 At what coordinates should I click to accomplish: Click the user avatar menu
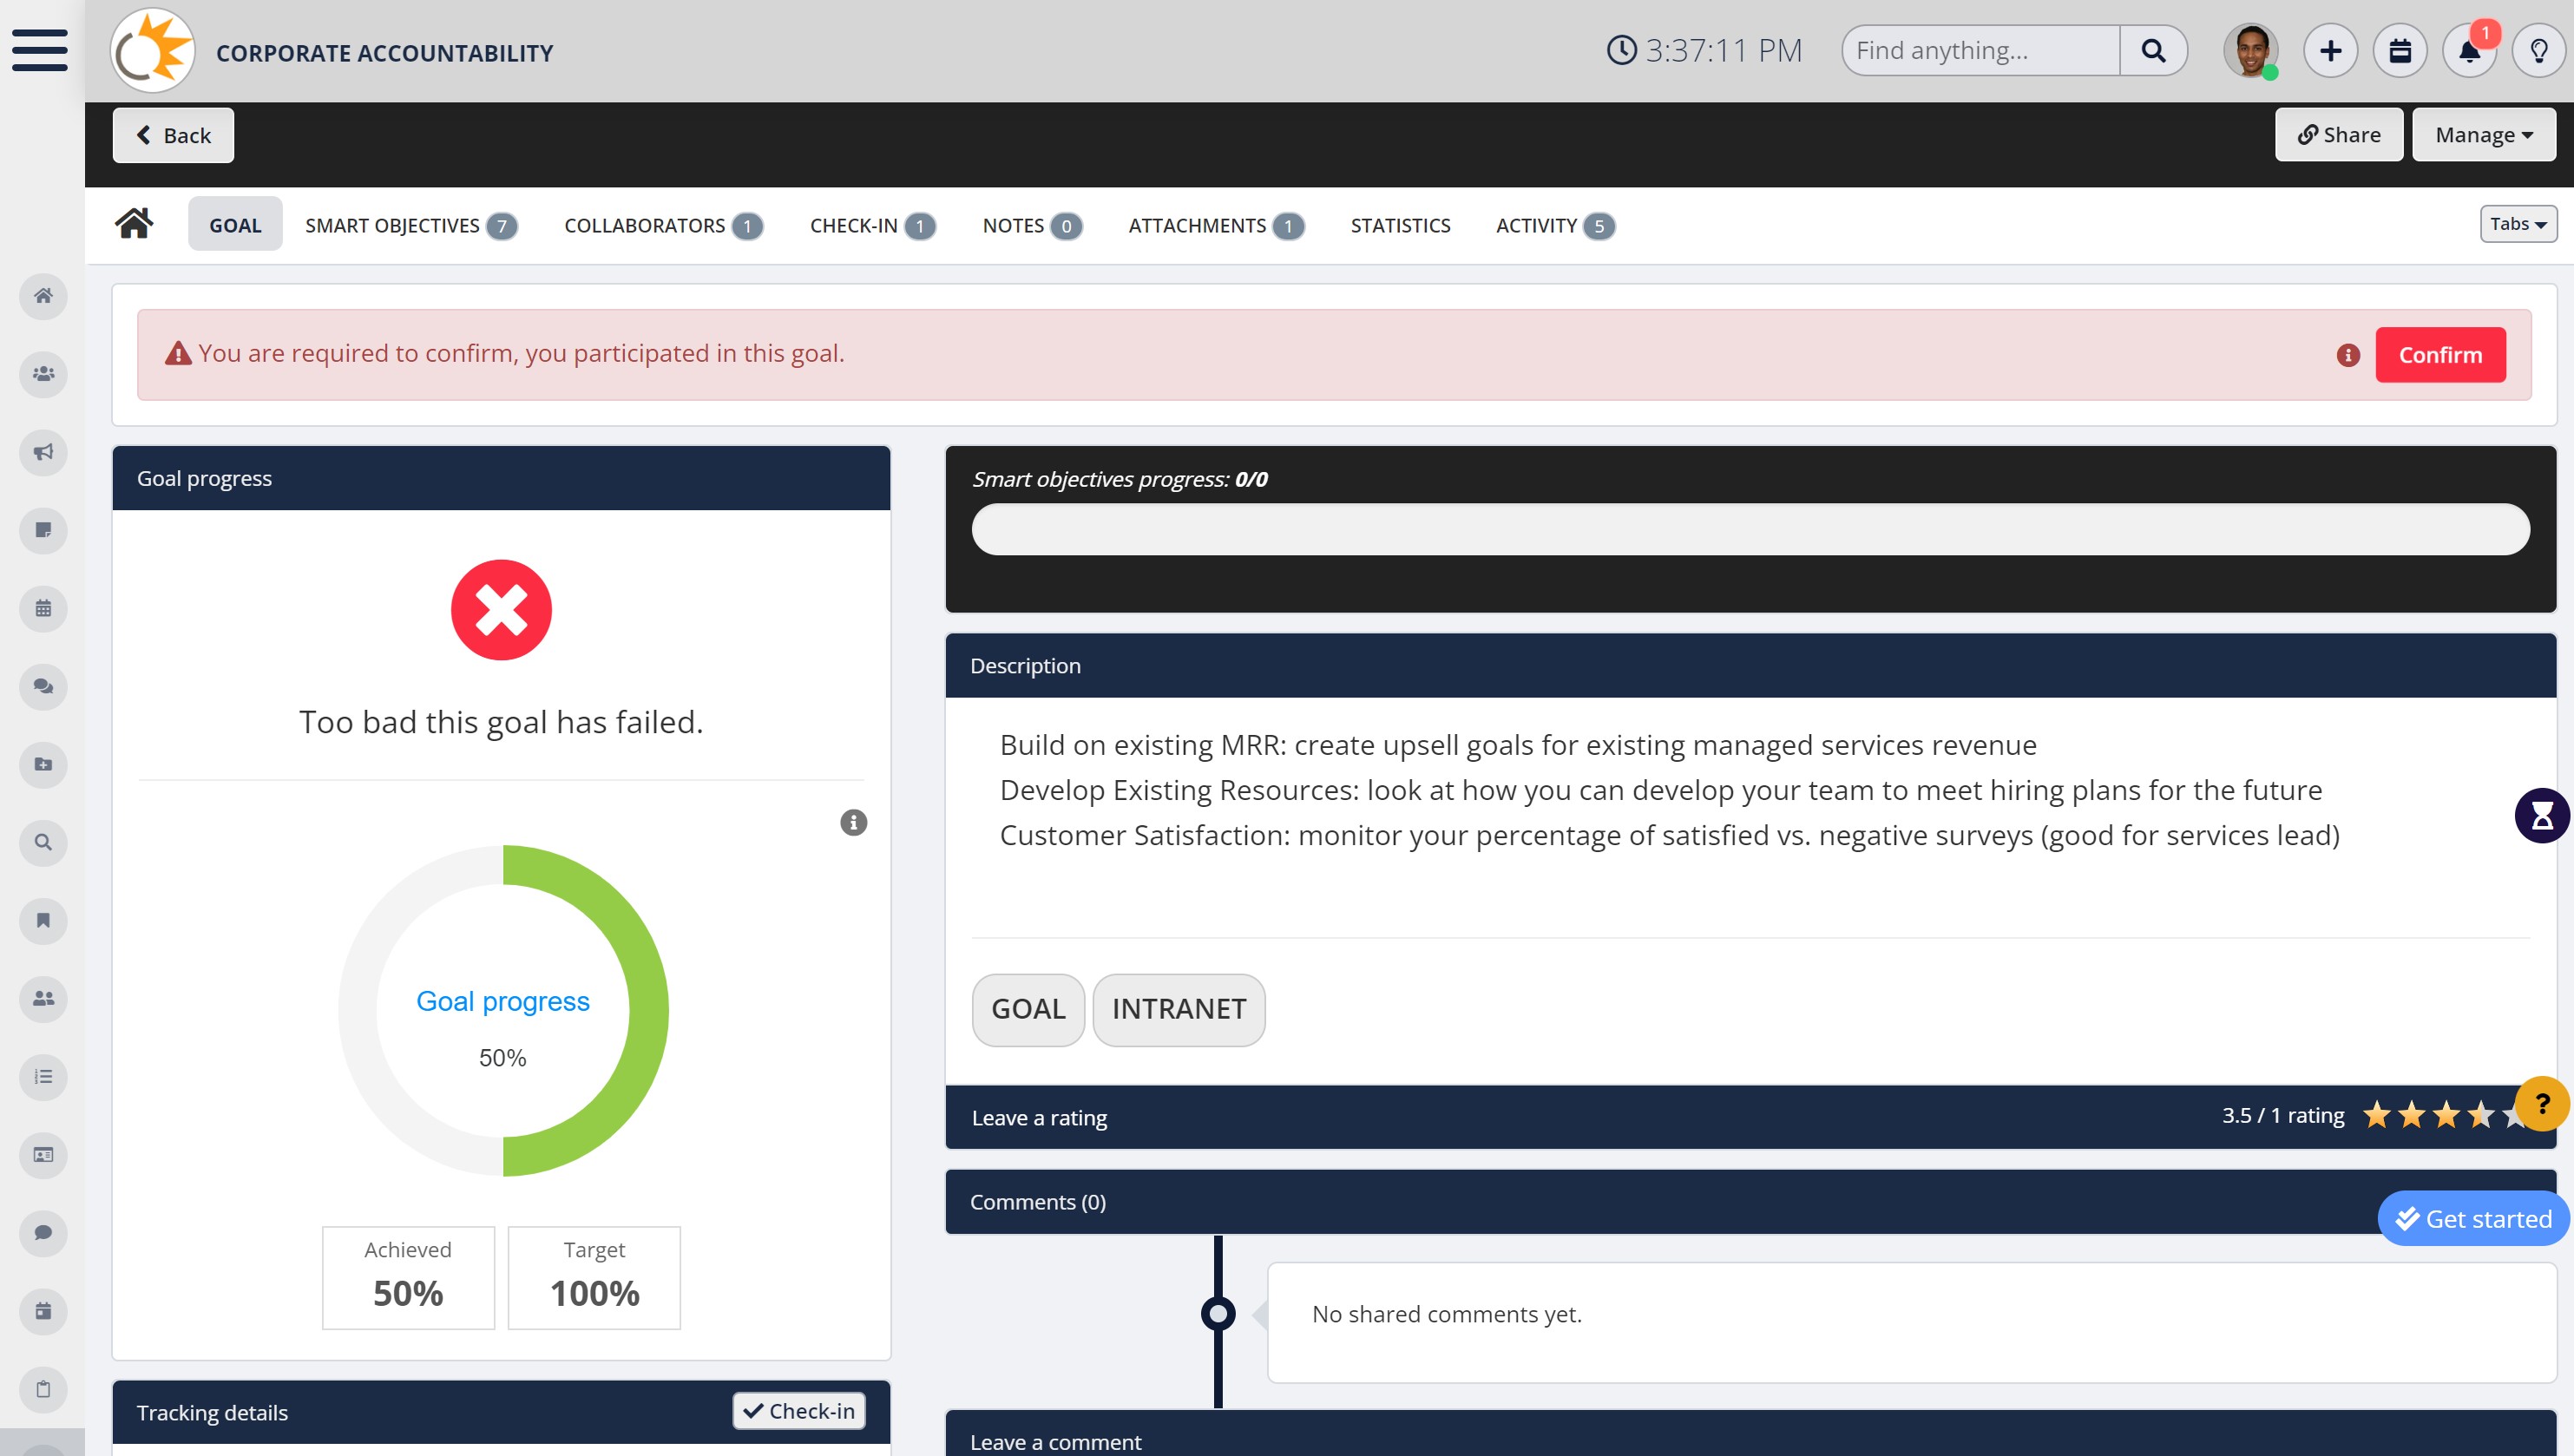pyautogui.click(x=2250, y=51)
